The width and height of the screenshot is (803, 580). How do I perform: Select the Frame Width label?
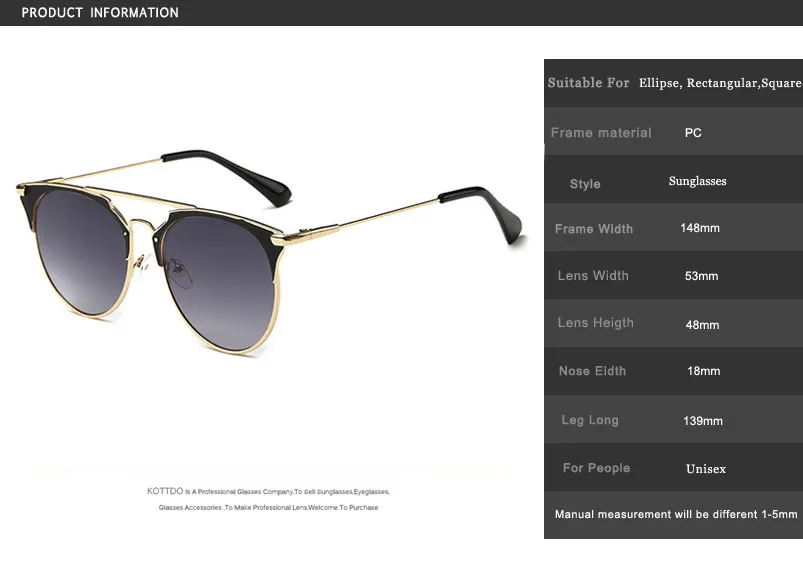click(594, 229)
